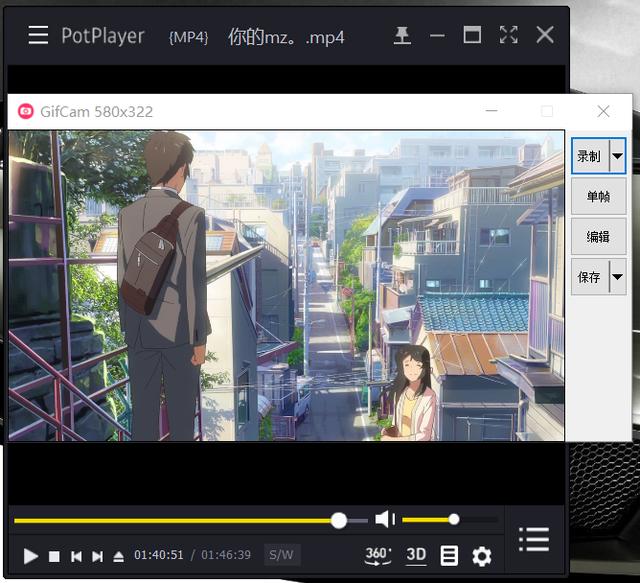Save the GIF with 保存 button
This screenshot has height=583, width=640.
click(x=590, y=277)
